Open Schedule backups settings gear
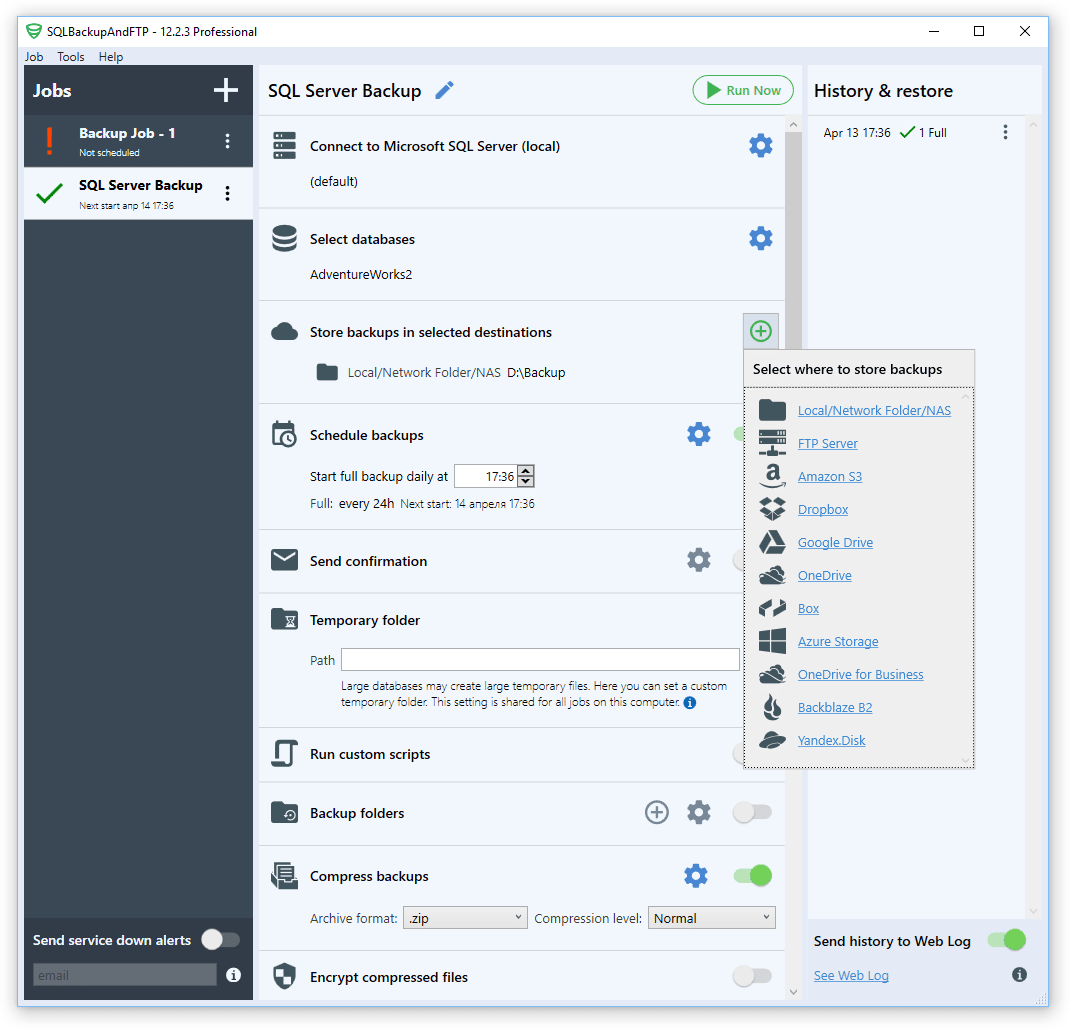1070x1029 pixels. click(x=698, y=434)
